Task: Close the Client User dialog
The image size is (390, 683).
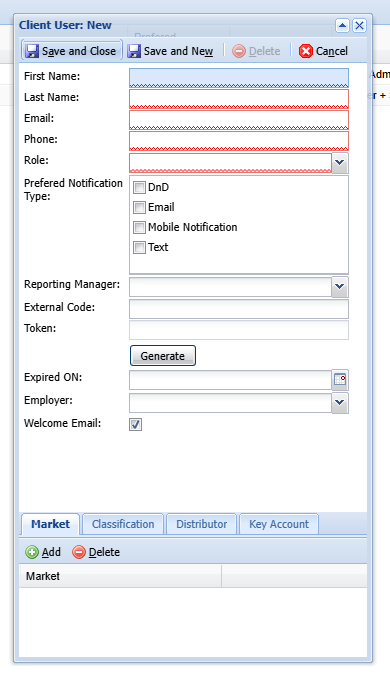Action: [359, 25]
